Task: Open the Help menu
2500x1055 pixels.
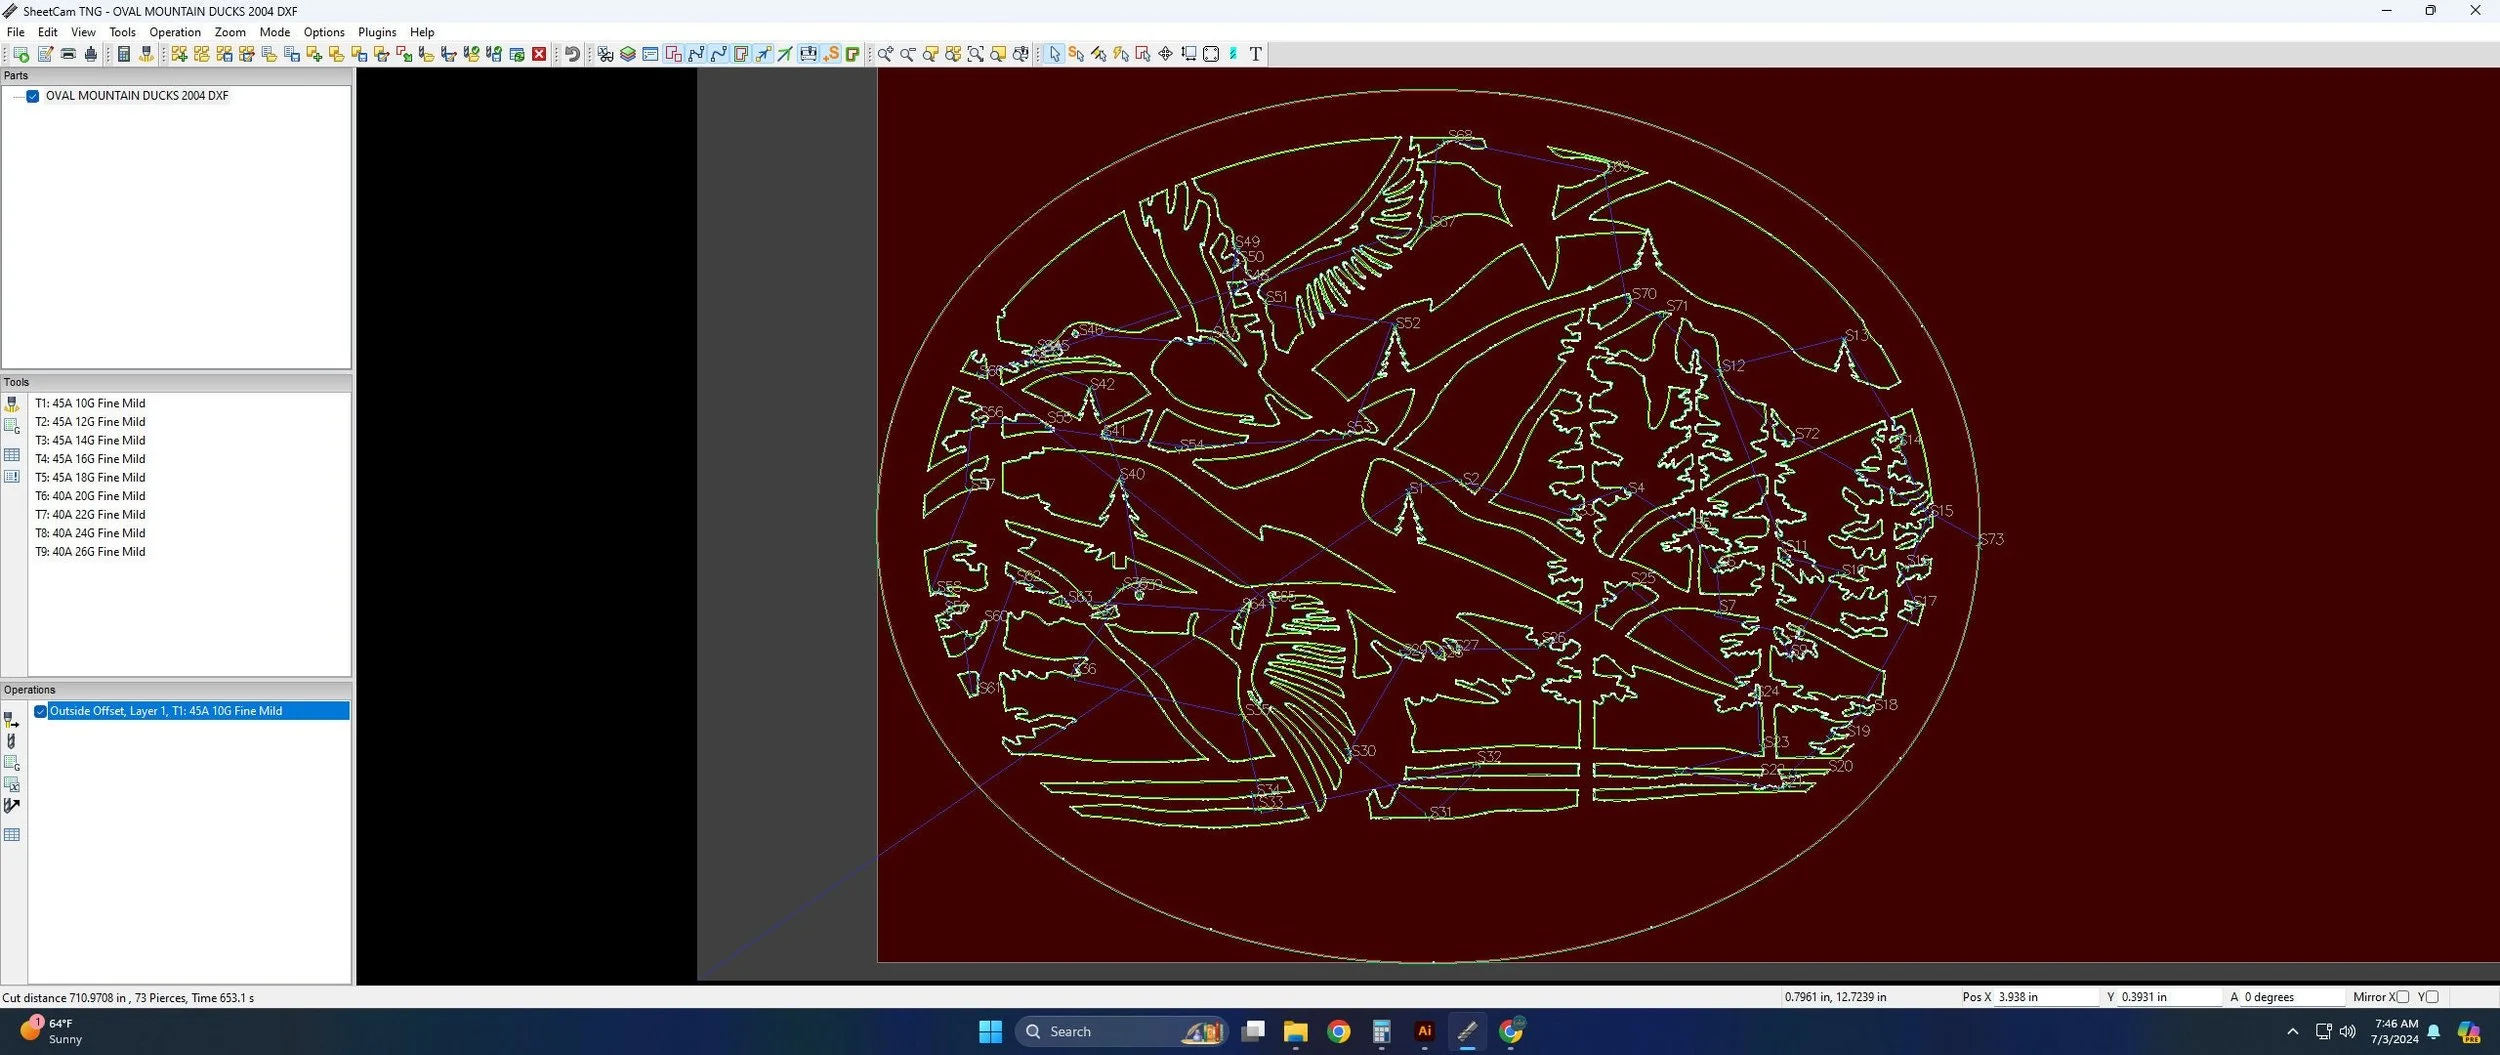Action: click(422, 32)
